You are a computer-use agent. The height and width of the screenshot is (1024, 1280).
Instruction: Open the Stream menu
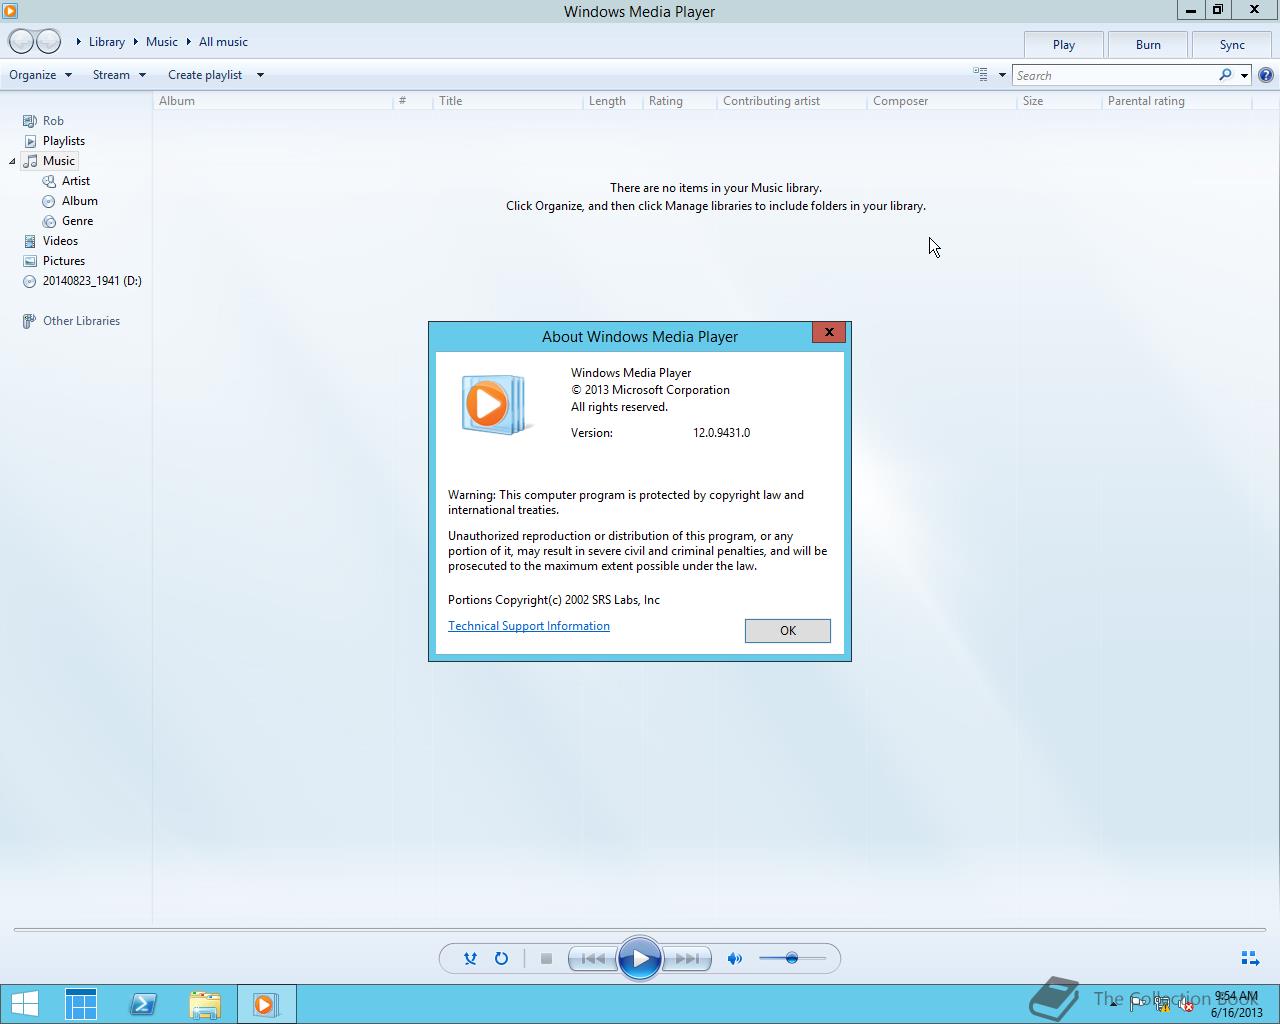[x=119, y=75]
